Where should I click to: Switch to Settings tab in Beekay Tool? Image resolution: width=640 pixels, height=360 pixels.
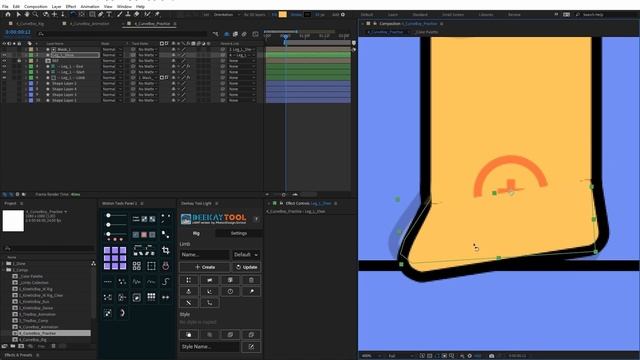239,233
